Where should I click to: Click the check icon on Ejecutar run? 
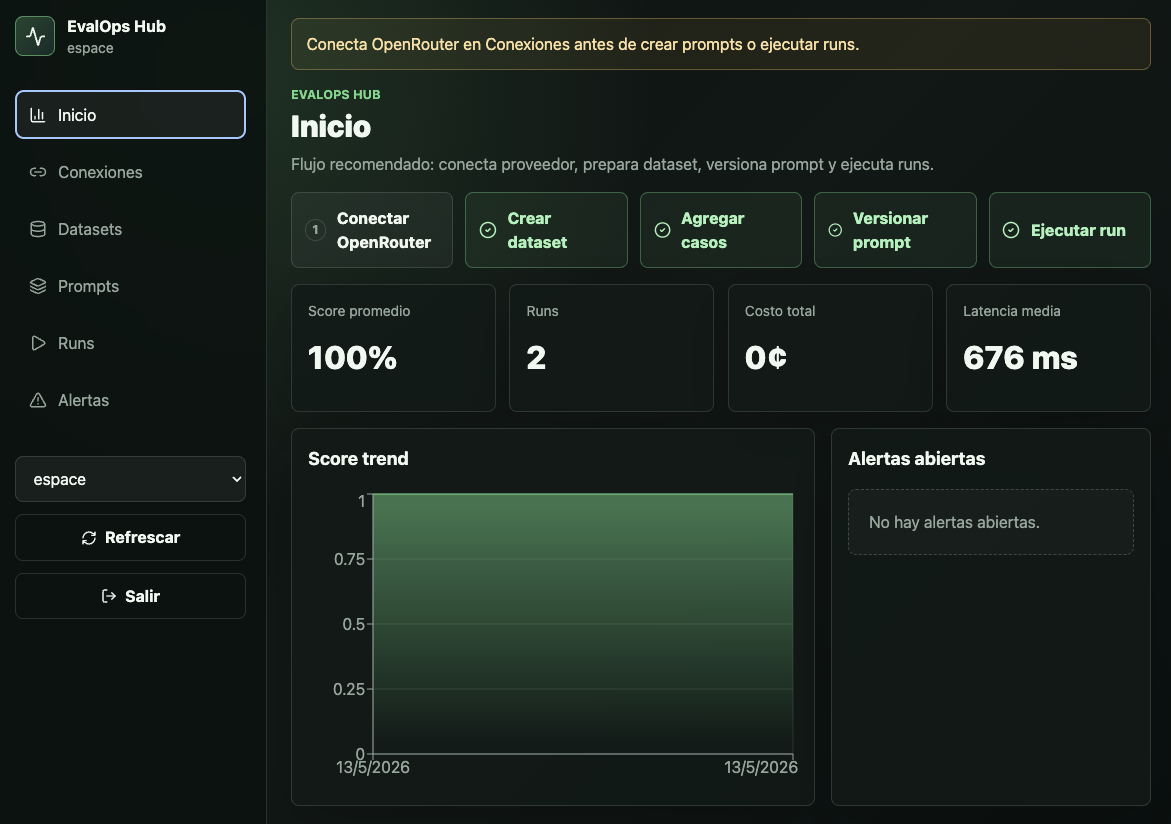click(x=1010, y=230)
